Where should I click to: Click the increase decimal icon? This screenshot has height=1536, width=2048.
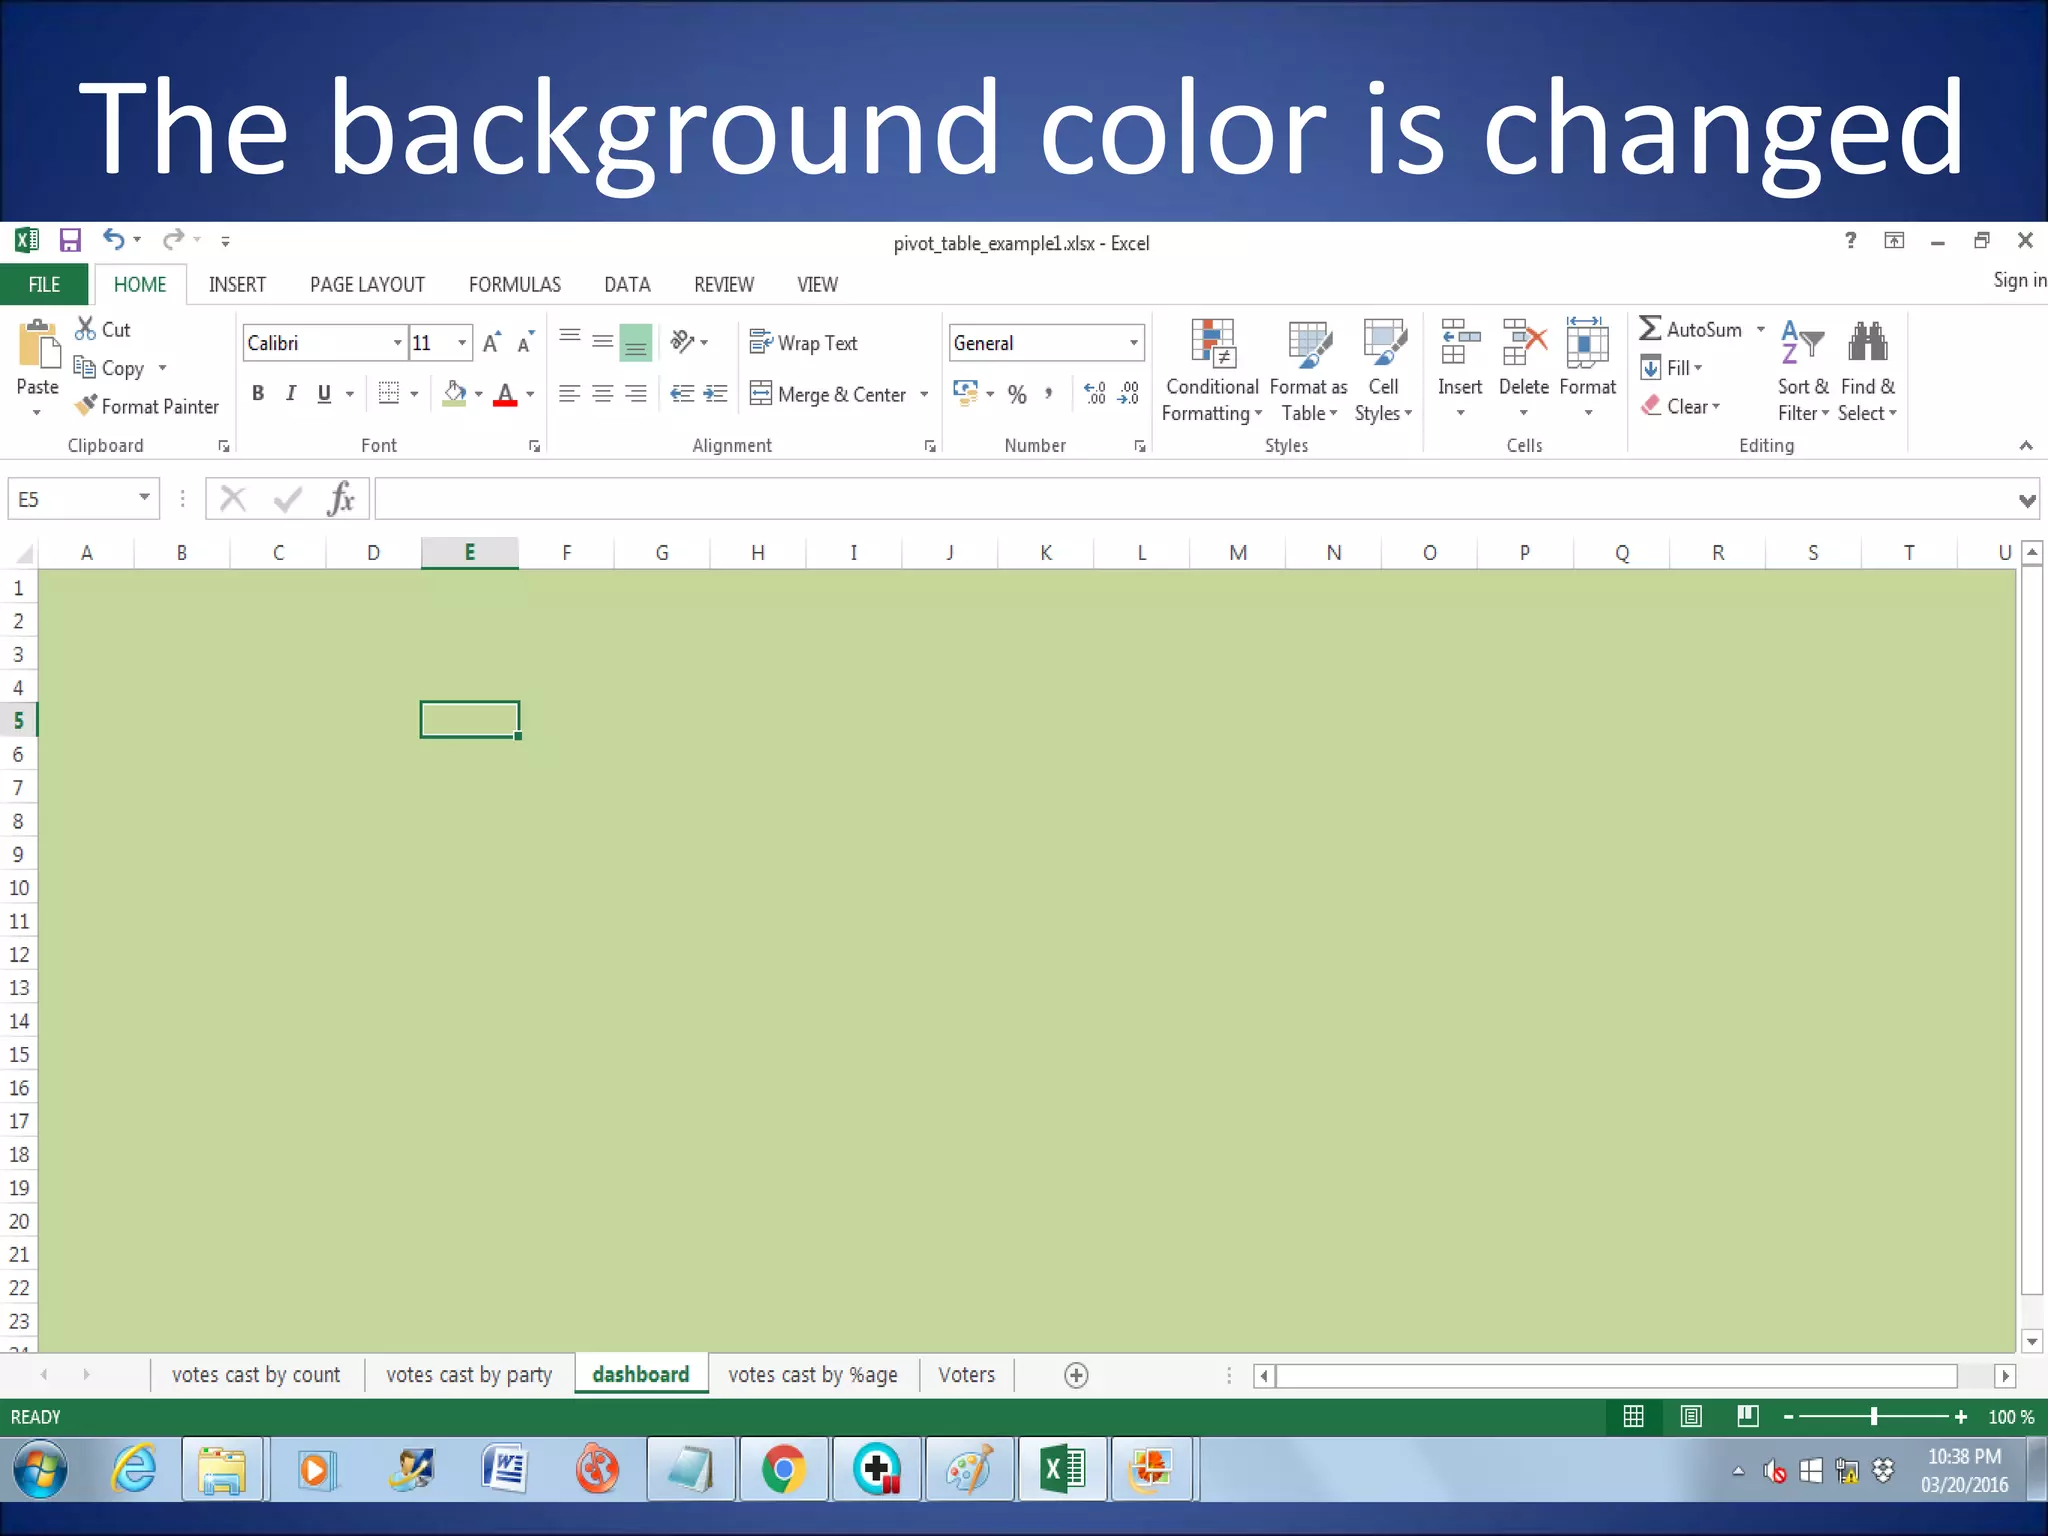click(1096, 394)
